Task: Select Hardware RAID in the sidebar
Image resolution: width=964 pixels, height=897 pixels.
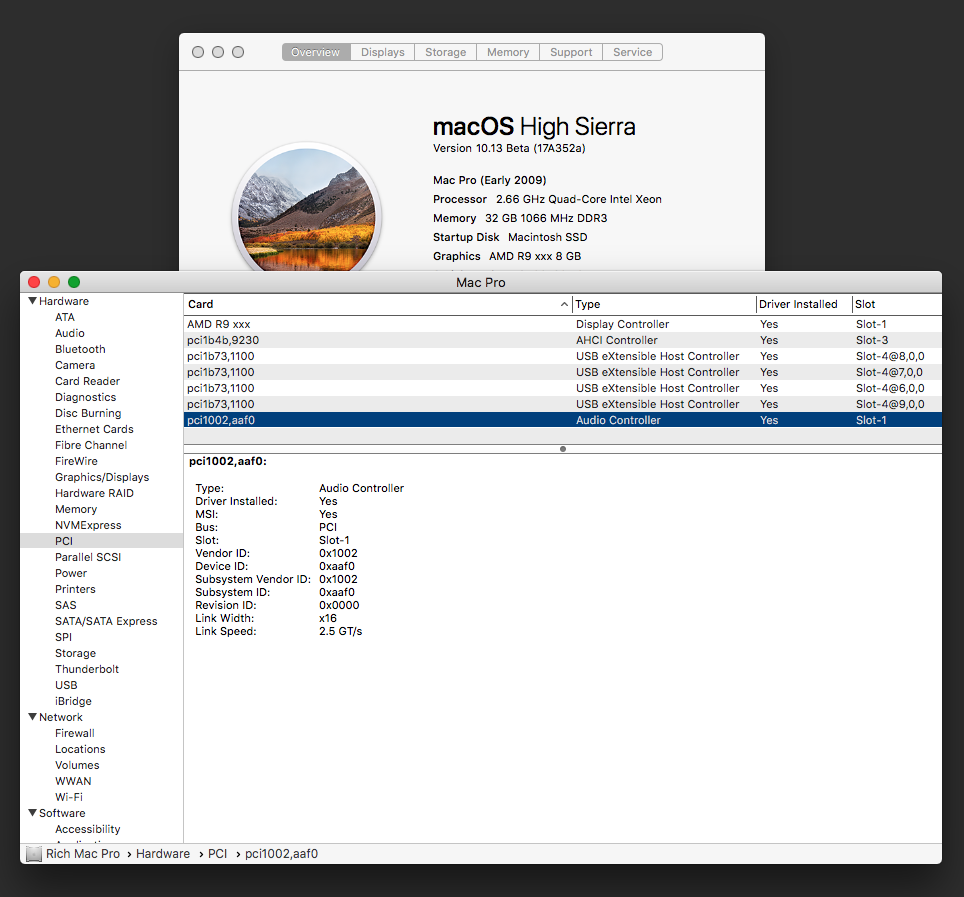Action: (x=94, y=493)
